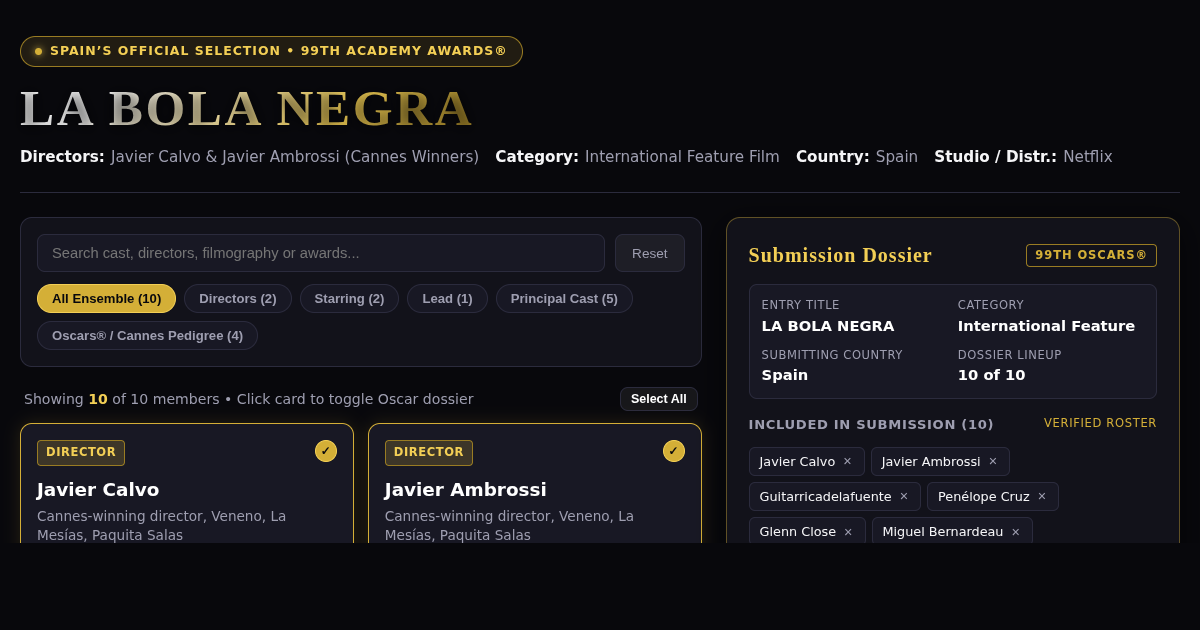The width and height of the screenshot is (1200, 630).
Task: Filter by Starring (2)
Action: tap(349, 298)
